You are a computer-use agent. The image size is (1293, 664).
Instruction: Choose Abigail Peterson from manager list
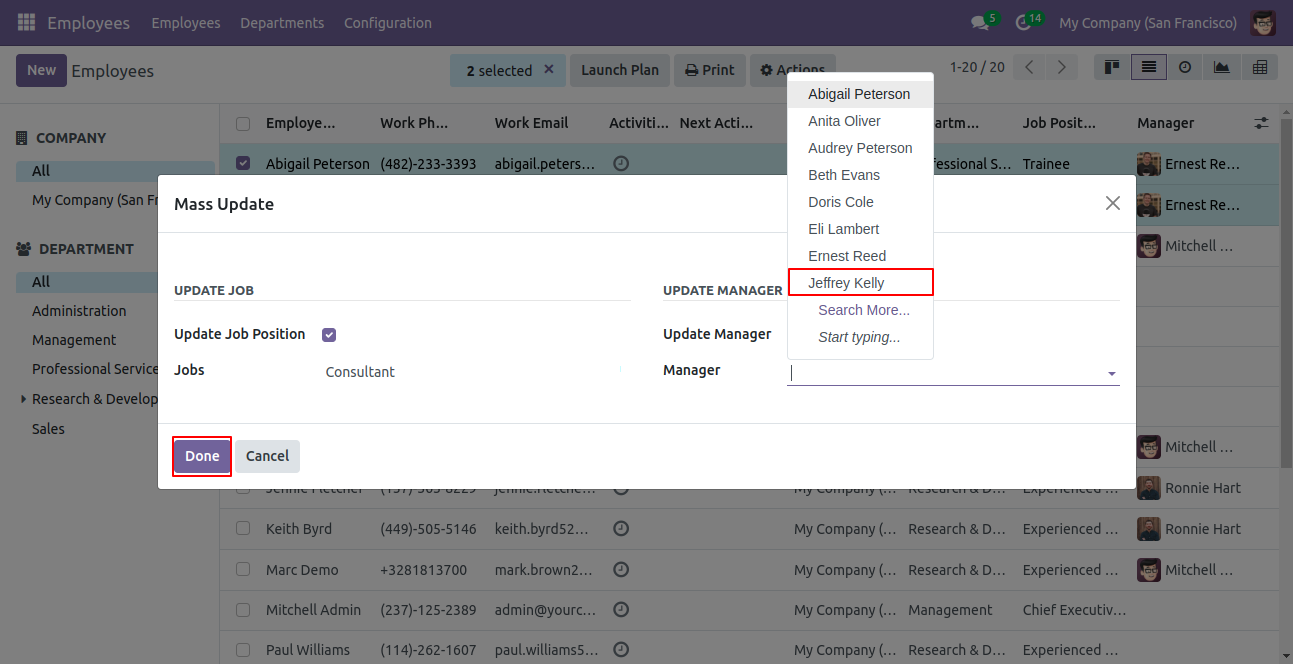[860, 94]
